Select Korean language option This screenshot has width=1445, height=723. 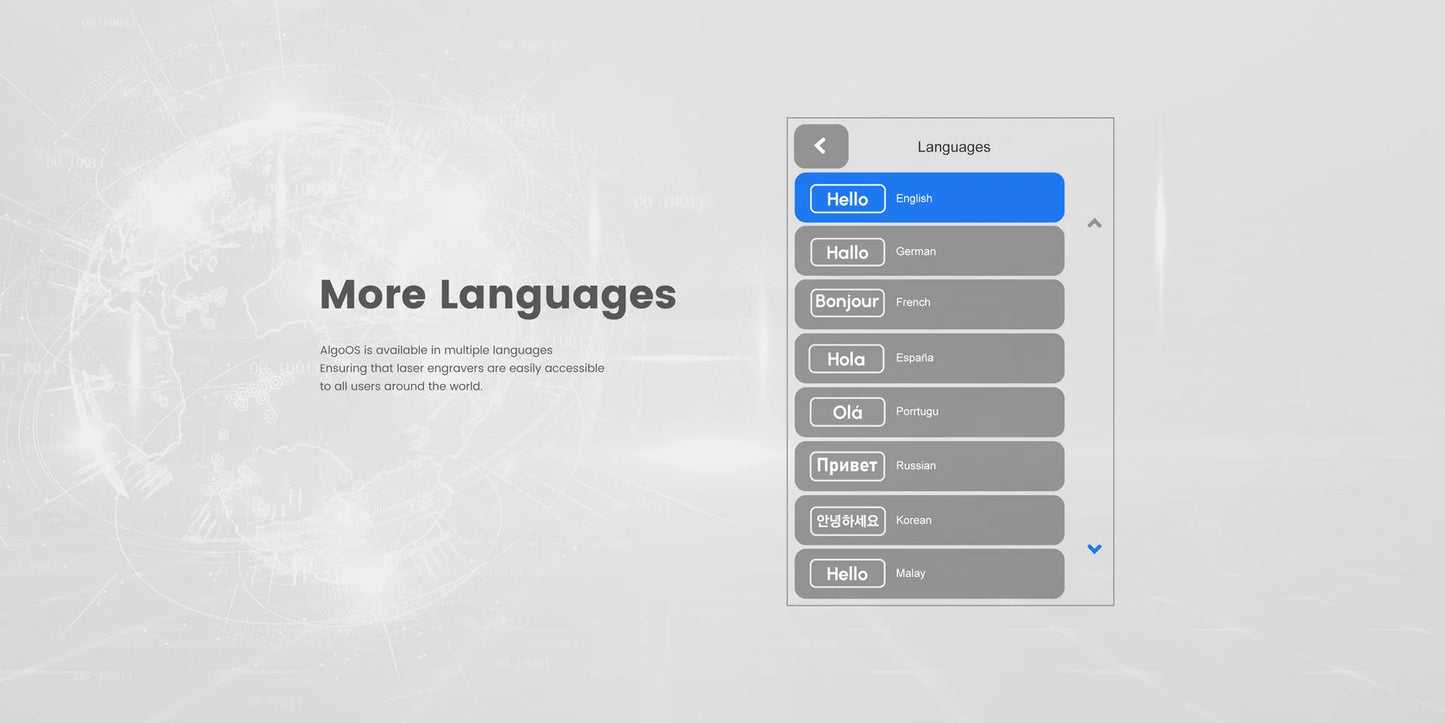pyautogui.click(x=929, y=520)
